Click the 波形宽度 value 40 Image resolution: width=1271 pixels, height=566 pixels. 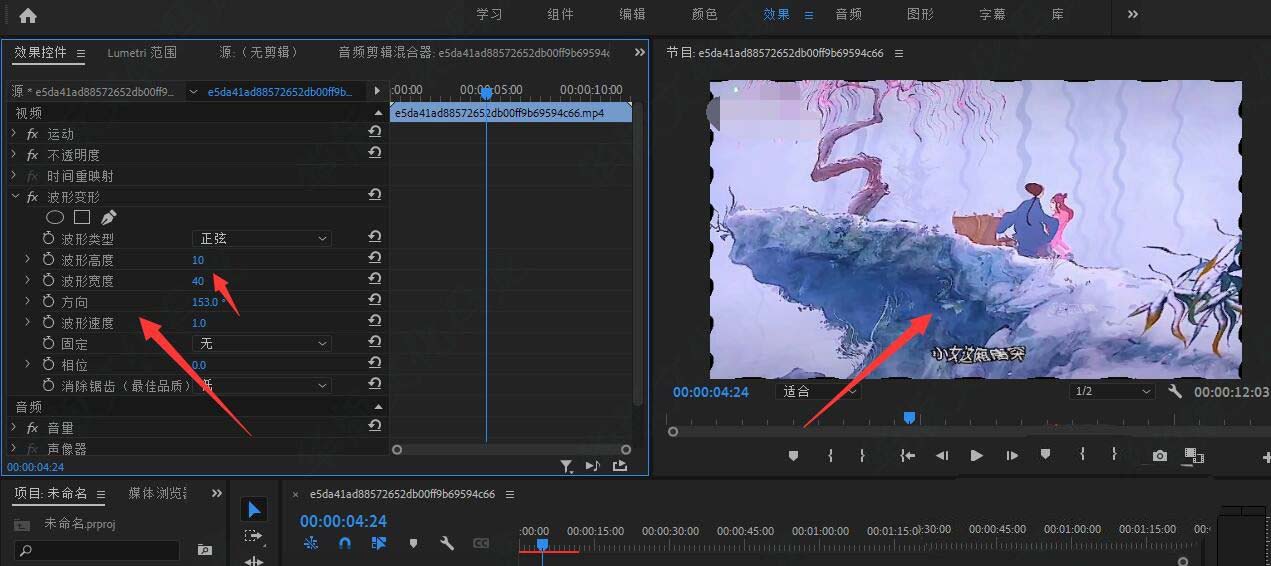(198, 281)
